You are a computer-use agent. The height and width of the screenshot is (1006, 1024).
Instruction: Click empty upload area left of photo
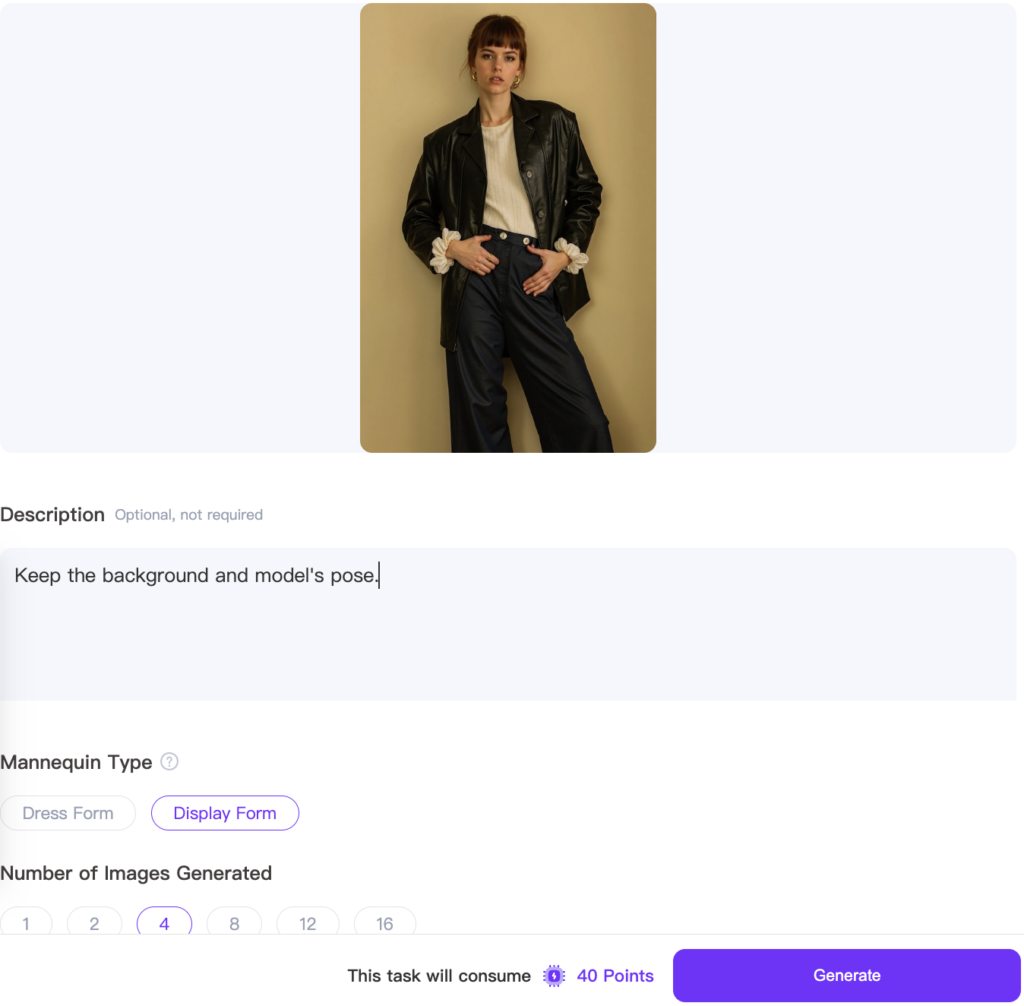pos(180,228)
